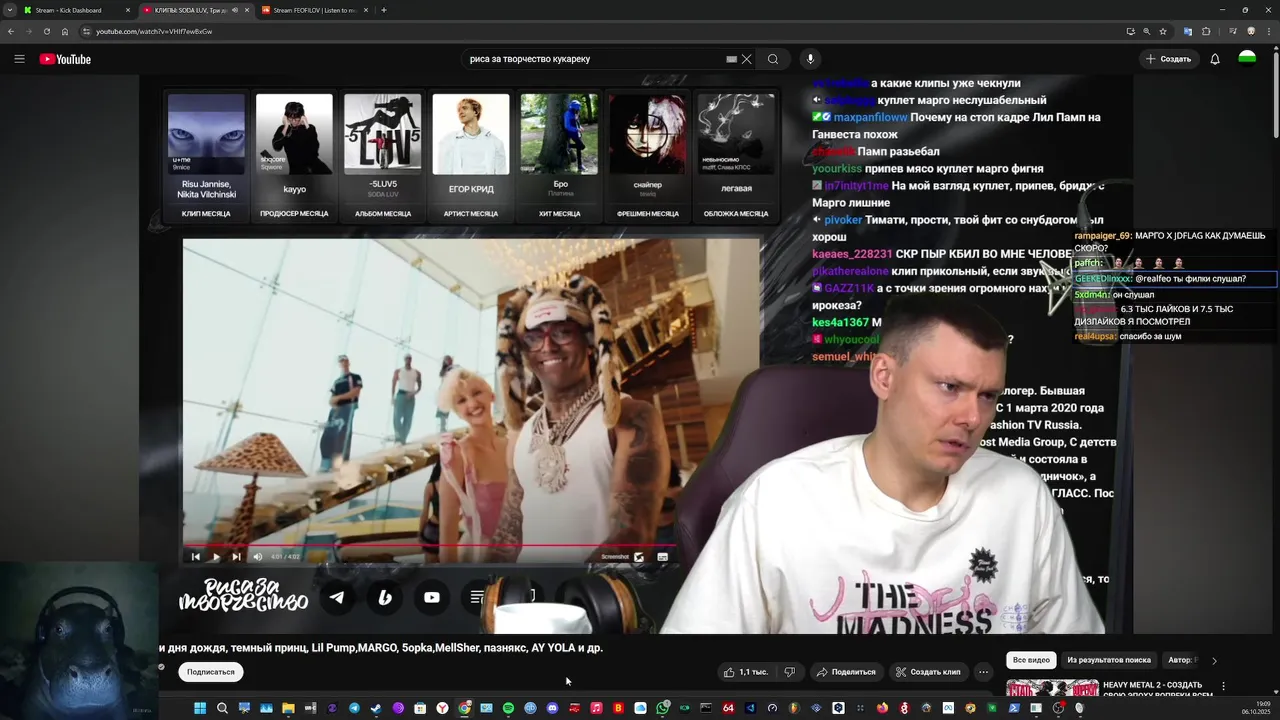
Task: Open options dots next to HEAVY METAL 2 video
Action: pyautogui.click(x=1223, y=686)
